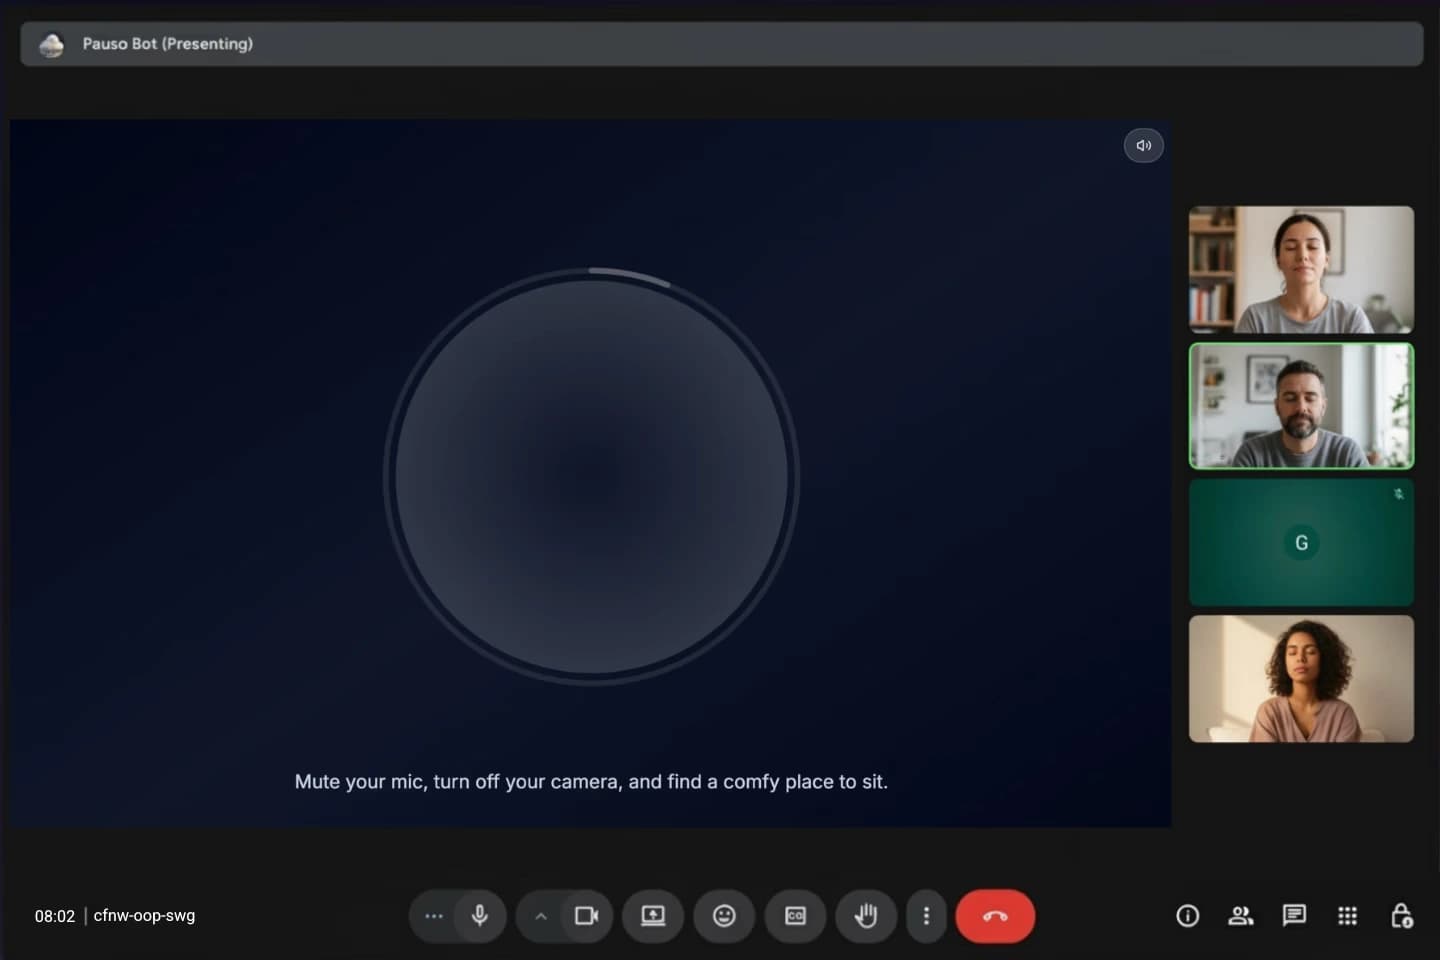Open the Present screen option
Image resolution: width=1440 pixels, height=960 pixels.
pos(652,916)
